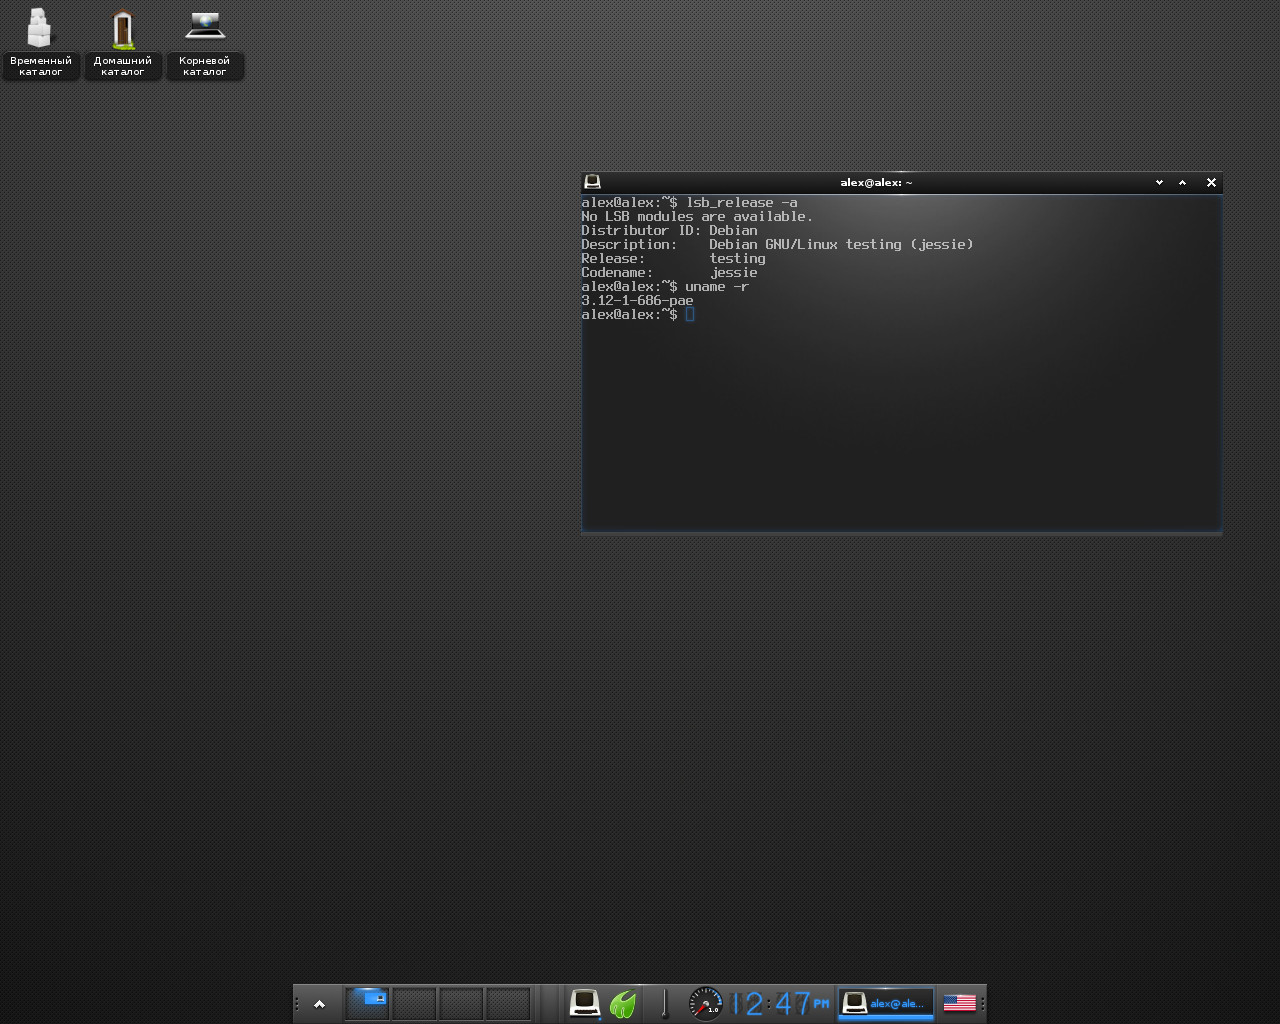Switch to the second virtual desktop in pager
Screen dimensions: 1280x1024
pos(414,1003)
